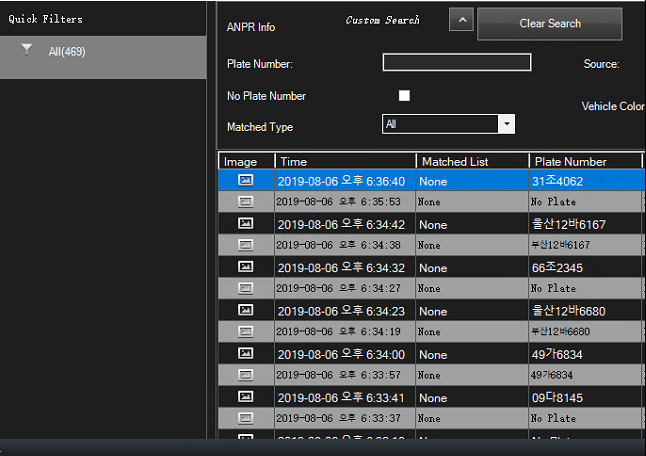Sort by the Time column header
646x456 pixels.
coord(345,161)
